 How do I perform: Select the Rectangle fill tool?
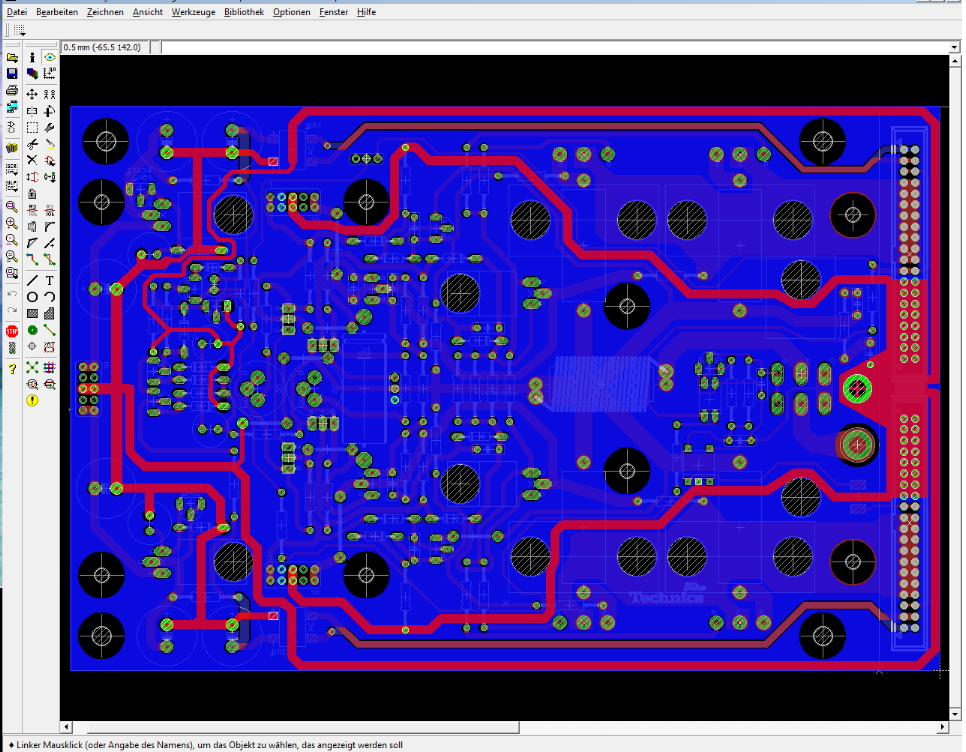click(x=32, y=313)
